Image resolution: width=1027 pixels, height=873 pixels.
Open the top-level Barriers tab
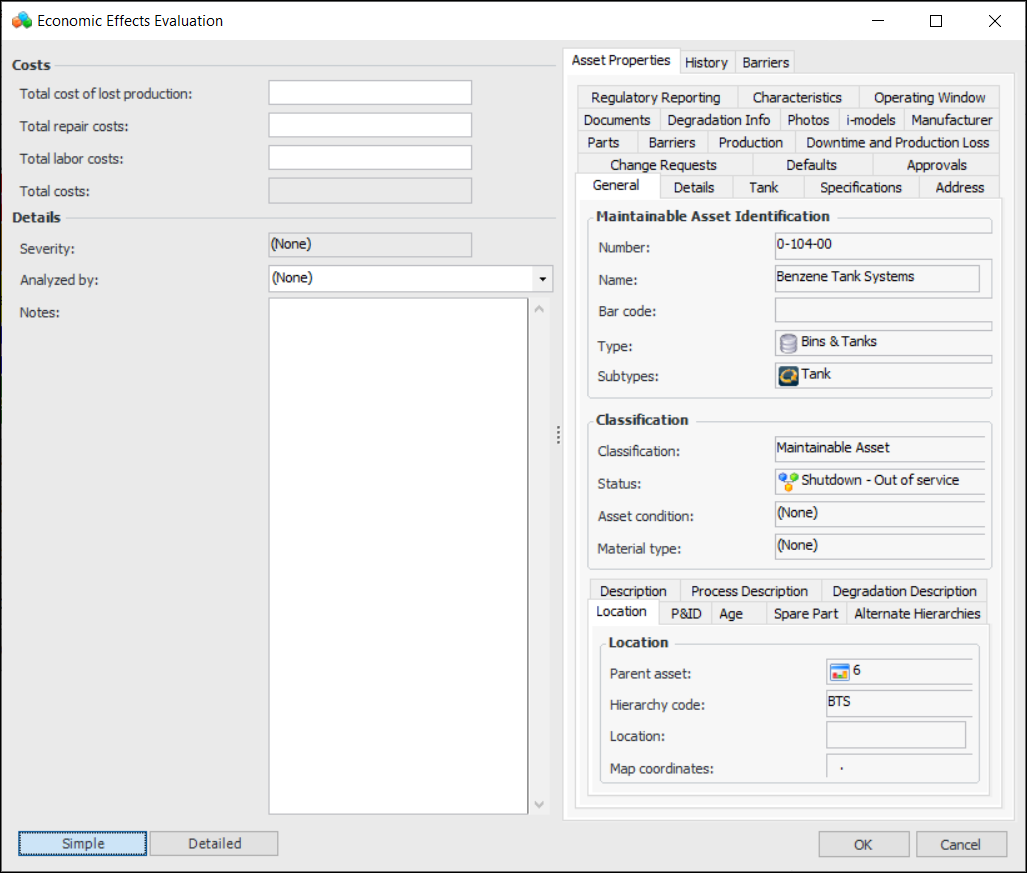coord(766,62)
